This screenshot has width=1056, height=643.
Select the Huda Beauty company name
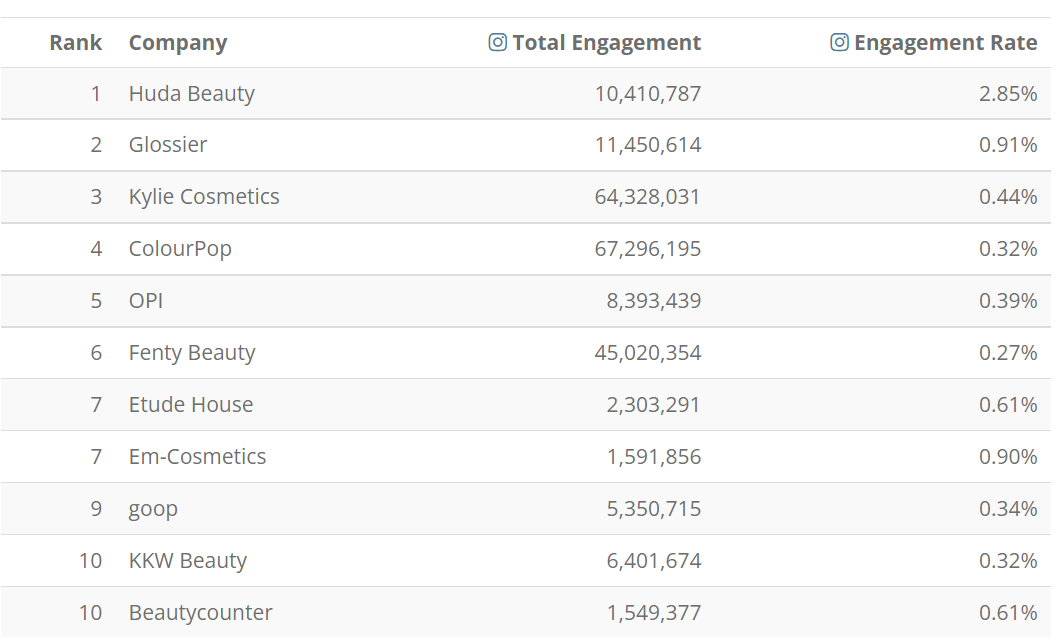192,94
